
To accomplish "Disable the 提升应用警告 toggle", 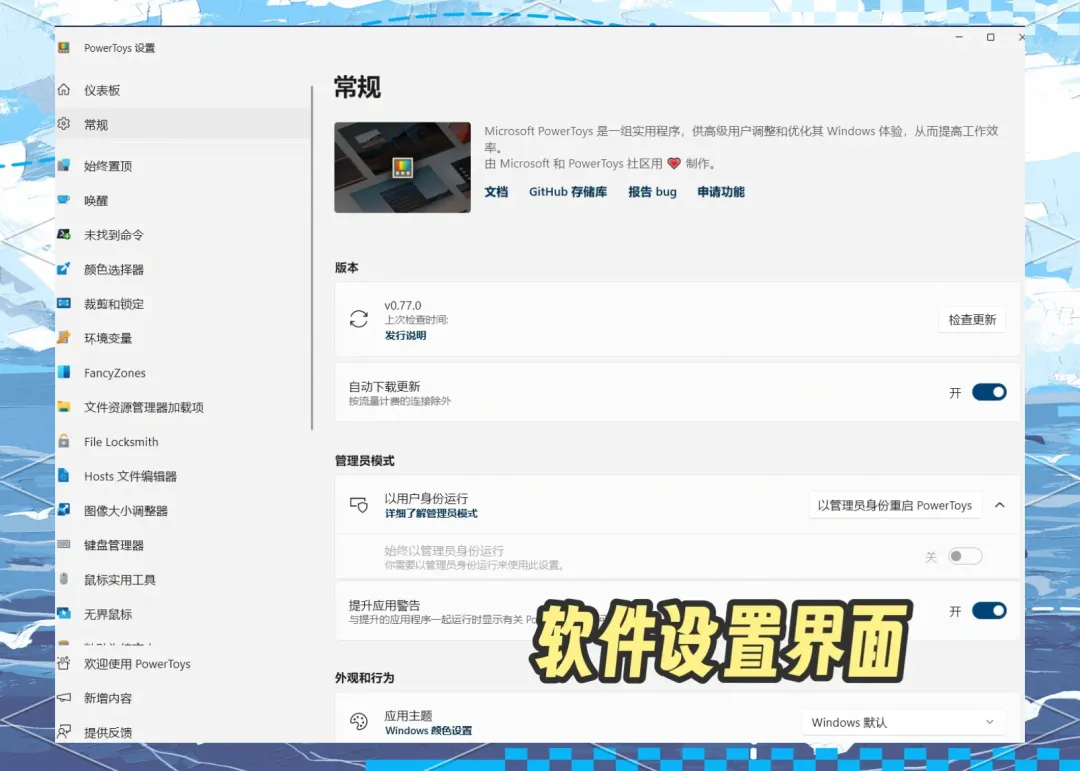I will (x=989, y=610).
